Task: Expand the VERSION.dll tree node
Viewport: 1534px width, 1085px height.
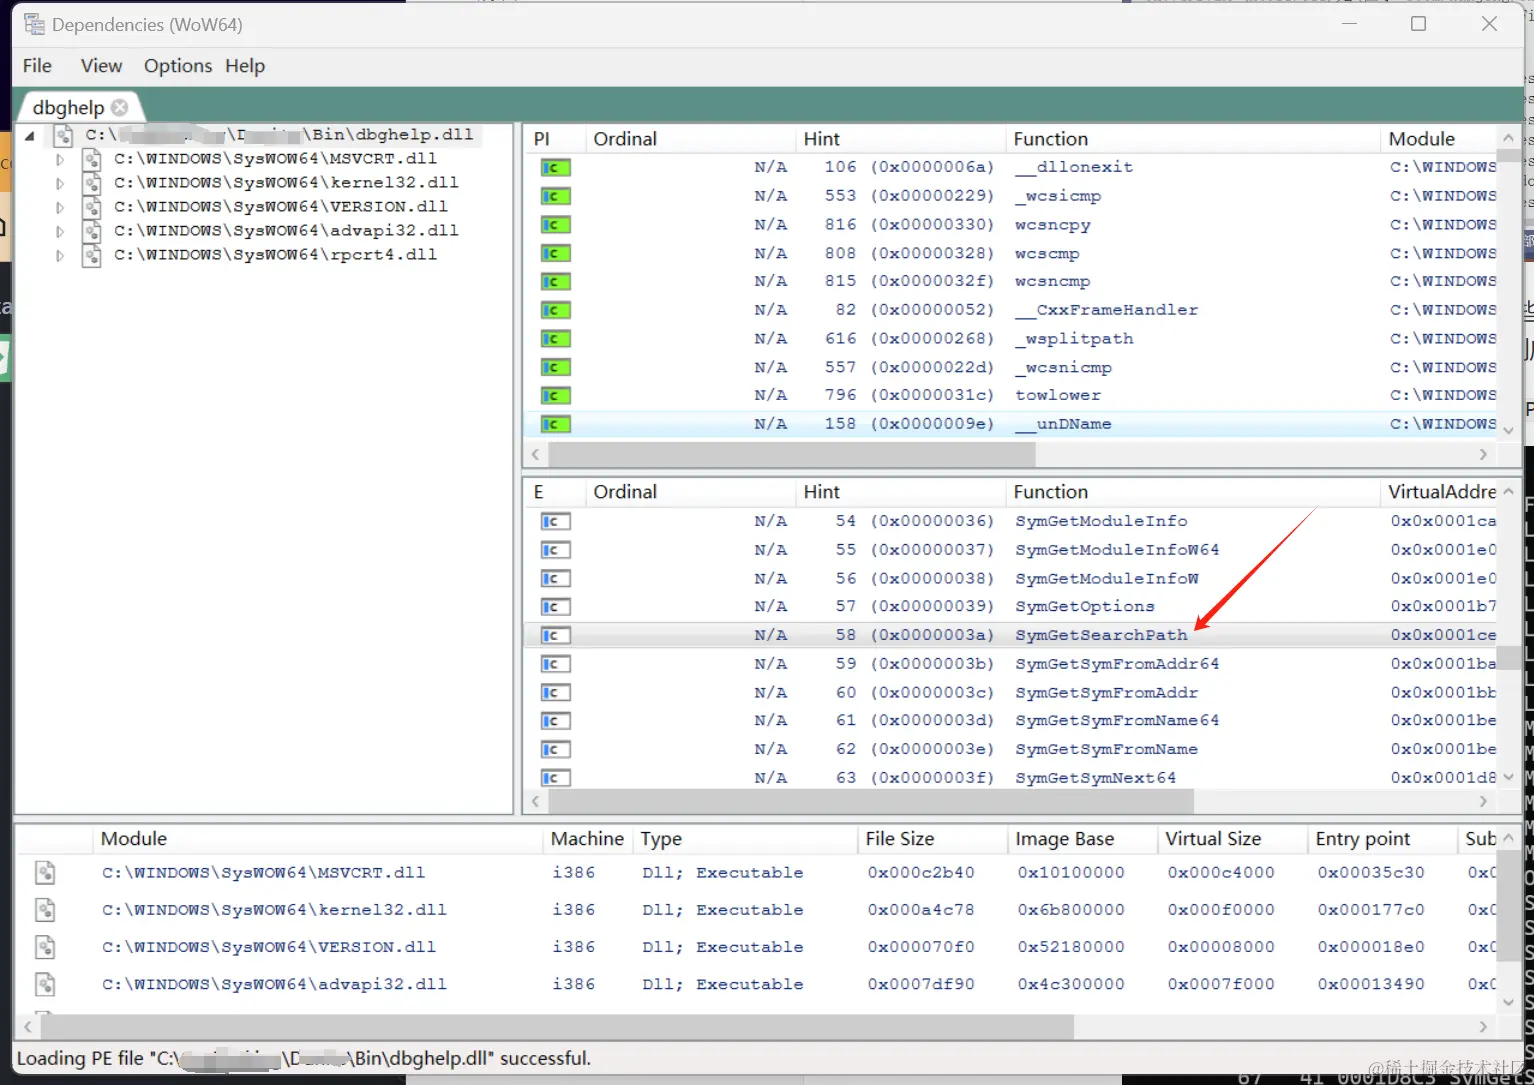Action: [60, 207]
